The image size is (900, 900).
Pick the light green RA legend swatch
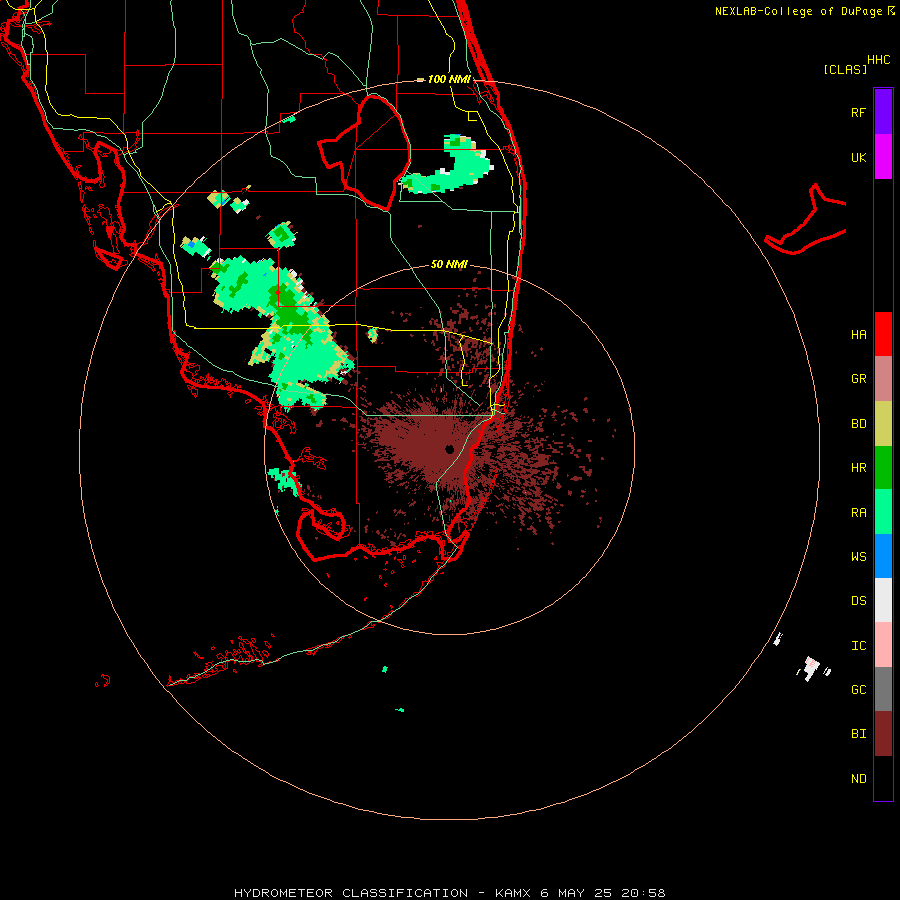[883, 512]
